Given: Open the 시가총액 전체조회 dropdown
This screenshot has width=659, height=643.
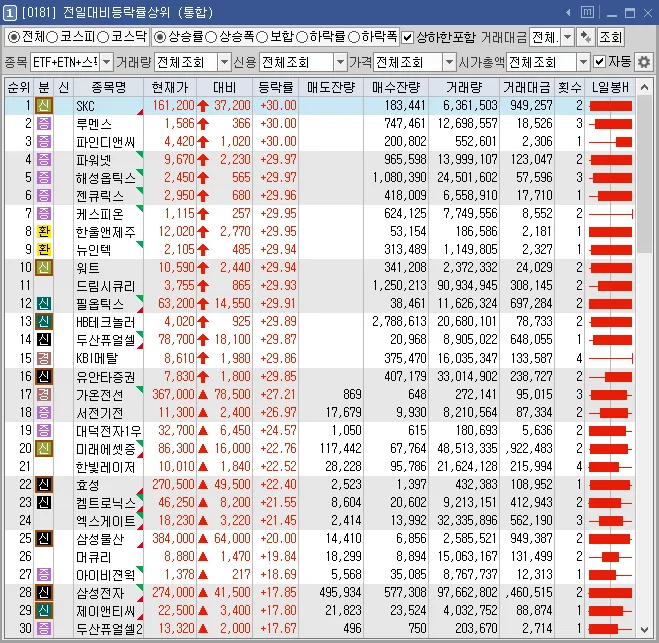Looking at the screenshot, I should point(583,63).
